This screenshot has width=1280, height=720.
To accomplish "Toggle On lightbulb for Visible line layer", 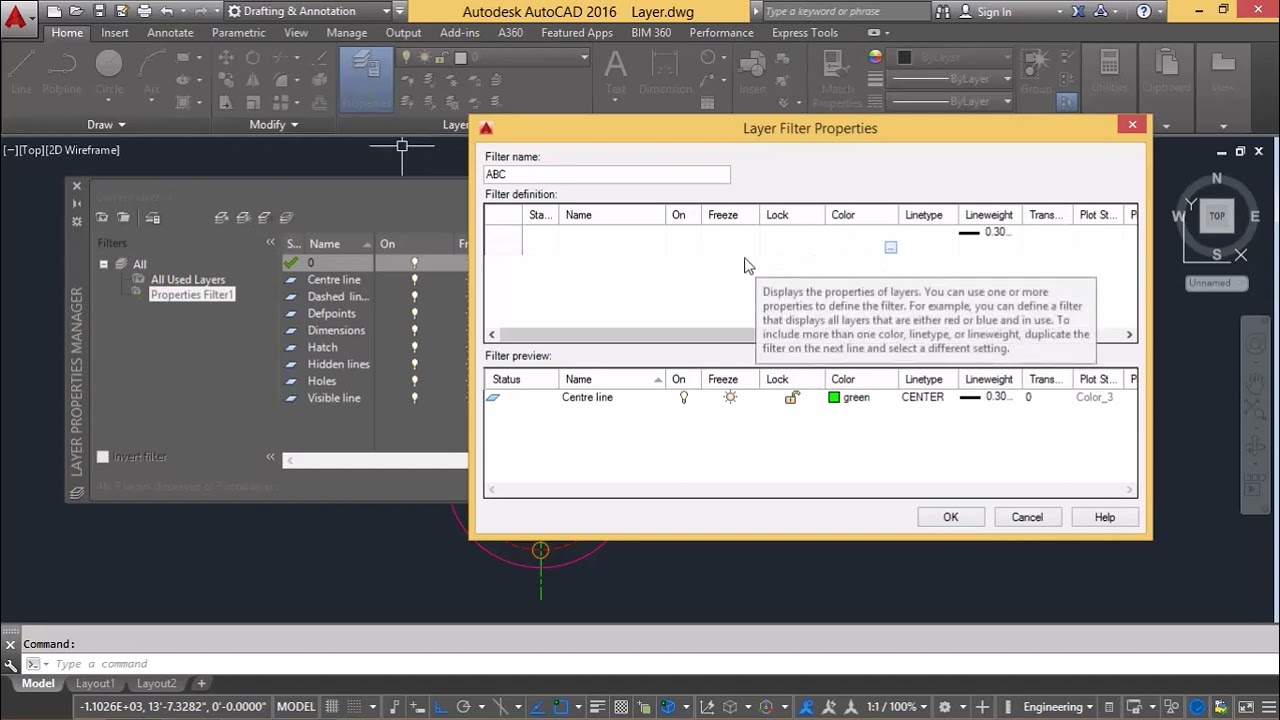I will [x=415, y=398].
